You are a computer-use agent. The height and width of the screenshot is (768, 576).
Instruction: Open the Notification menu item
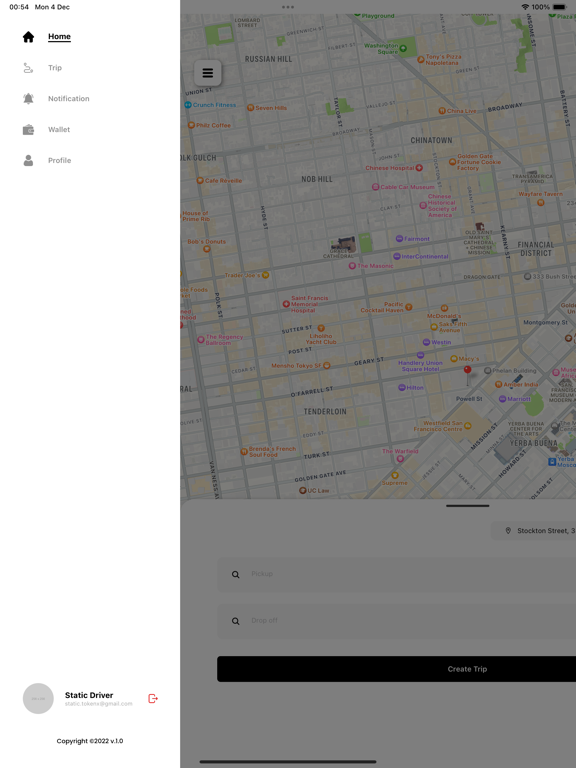pyautogui.click(x=69, y=98)
